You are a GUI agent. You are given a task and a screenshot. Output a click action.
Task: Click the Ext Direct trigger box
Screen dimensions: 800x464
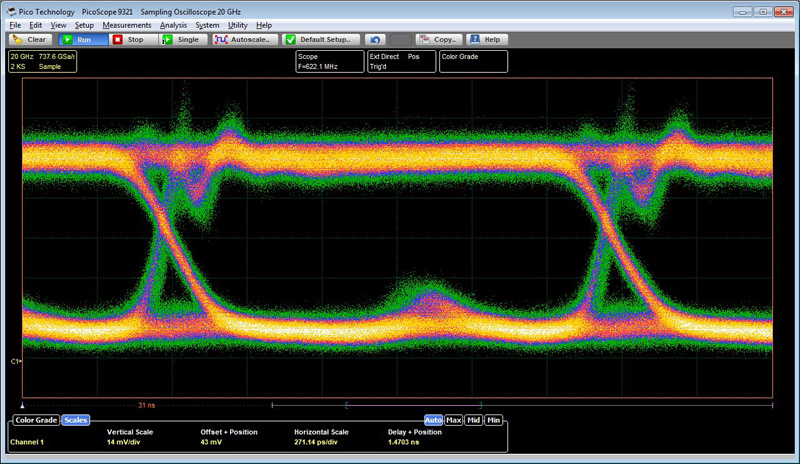tap(402, 61)
